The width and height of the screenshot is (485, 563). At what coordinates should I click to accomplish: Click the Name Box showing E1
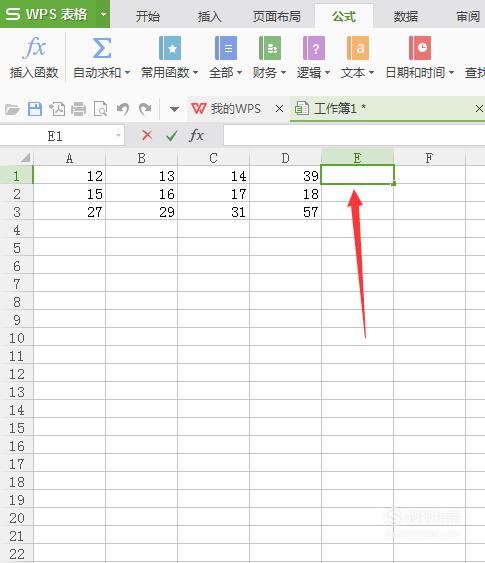click(x=56, y=136)
